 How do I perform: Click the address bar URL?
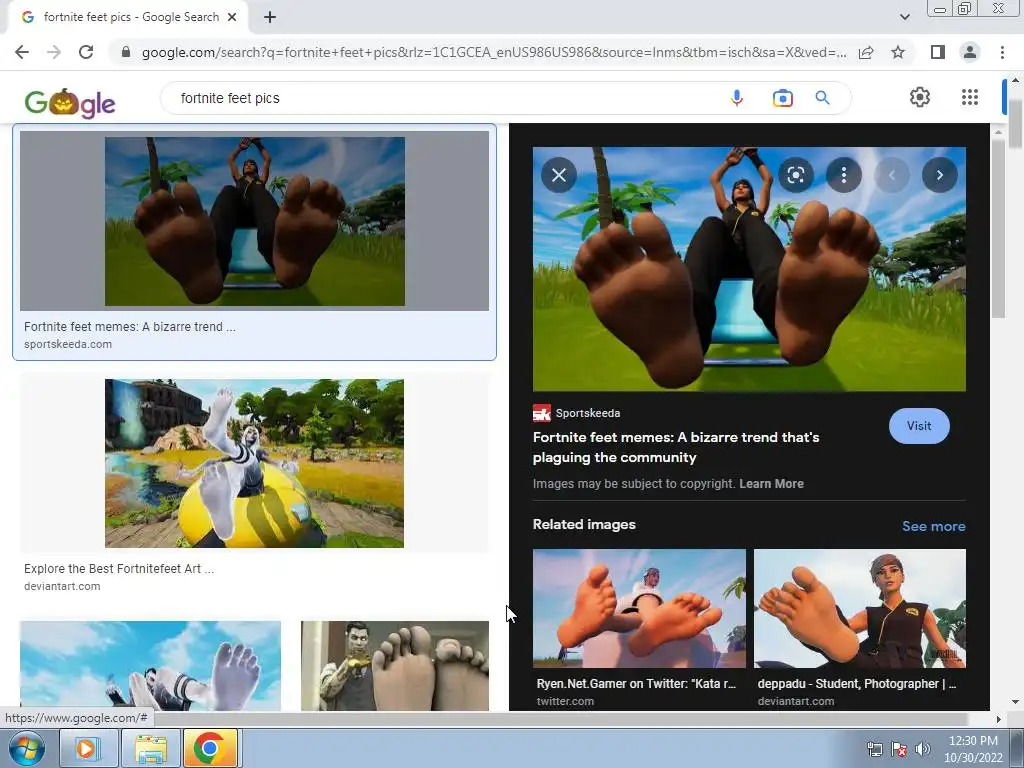tap(494, 52)
